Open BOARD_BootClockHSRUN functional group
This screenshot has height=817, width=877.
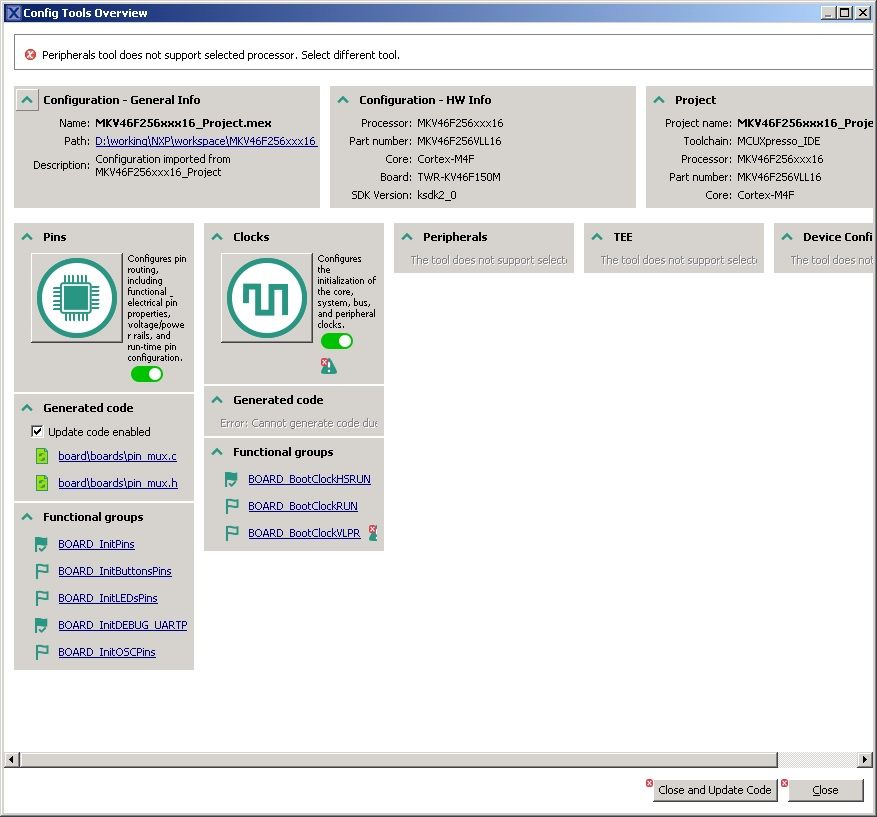[309, 479]
